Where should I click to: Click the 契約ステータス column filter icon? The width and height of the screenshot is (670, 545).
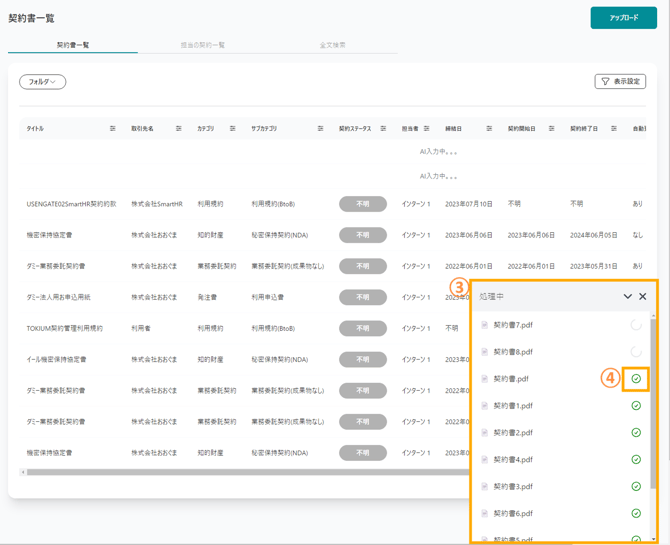coord(383,129)
